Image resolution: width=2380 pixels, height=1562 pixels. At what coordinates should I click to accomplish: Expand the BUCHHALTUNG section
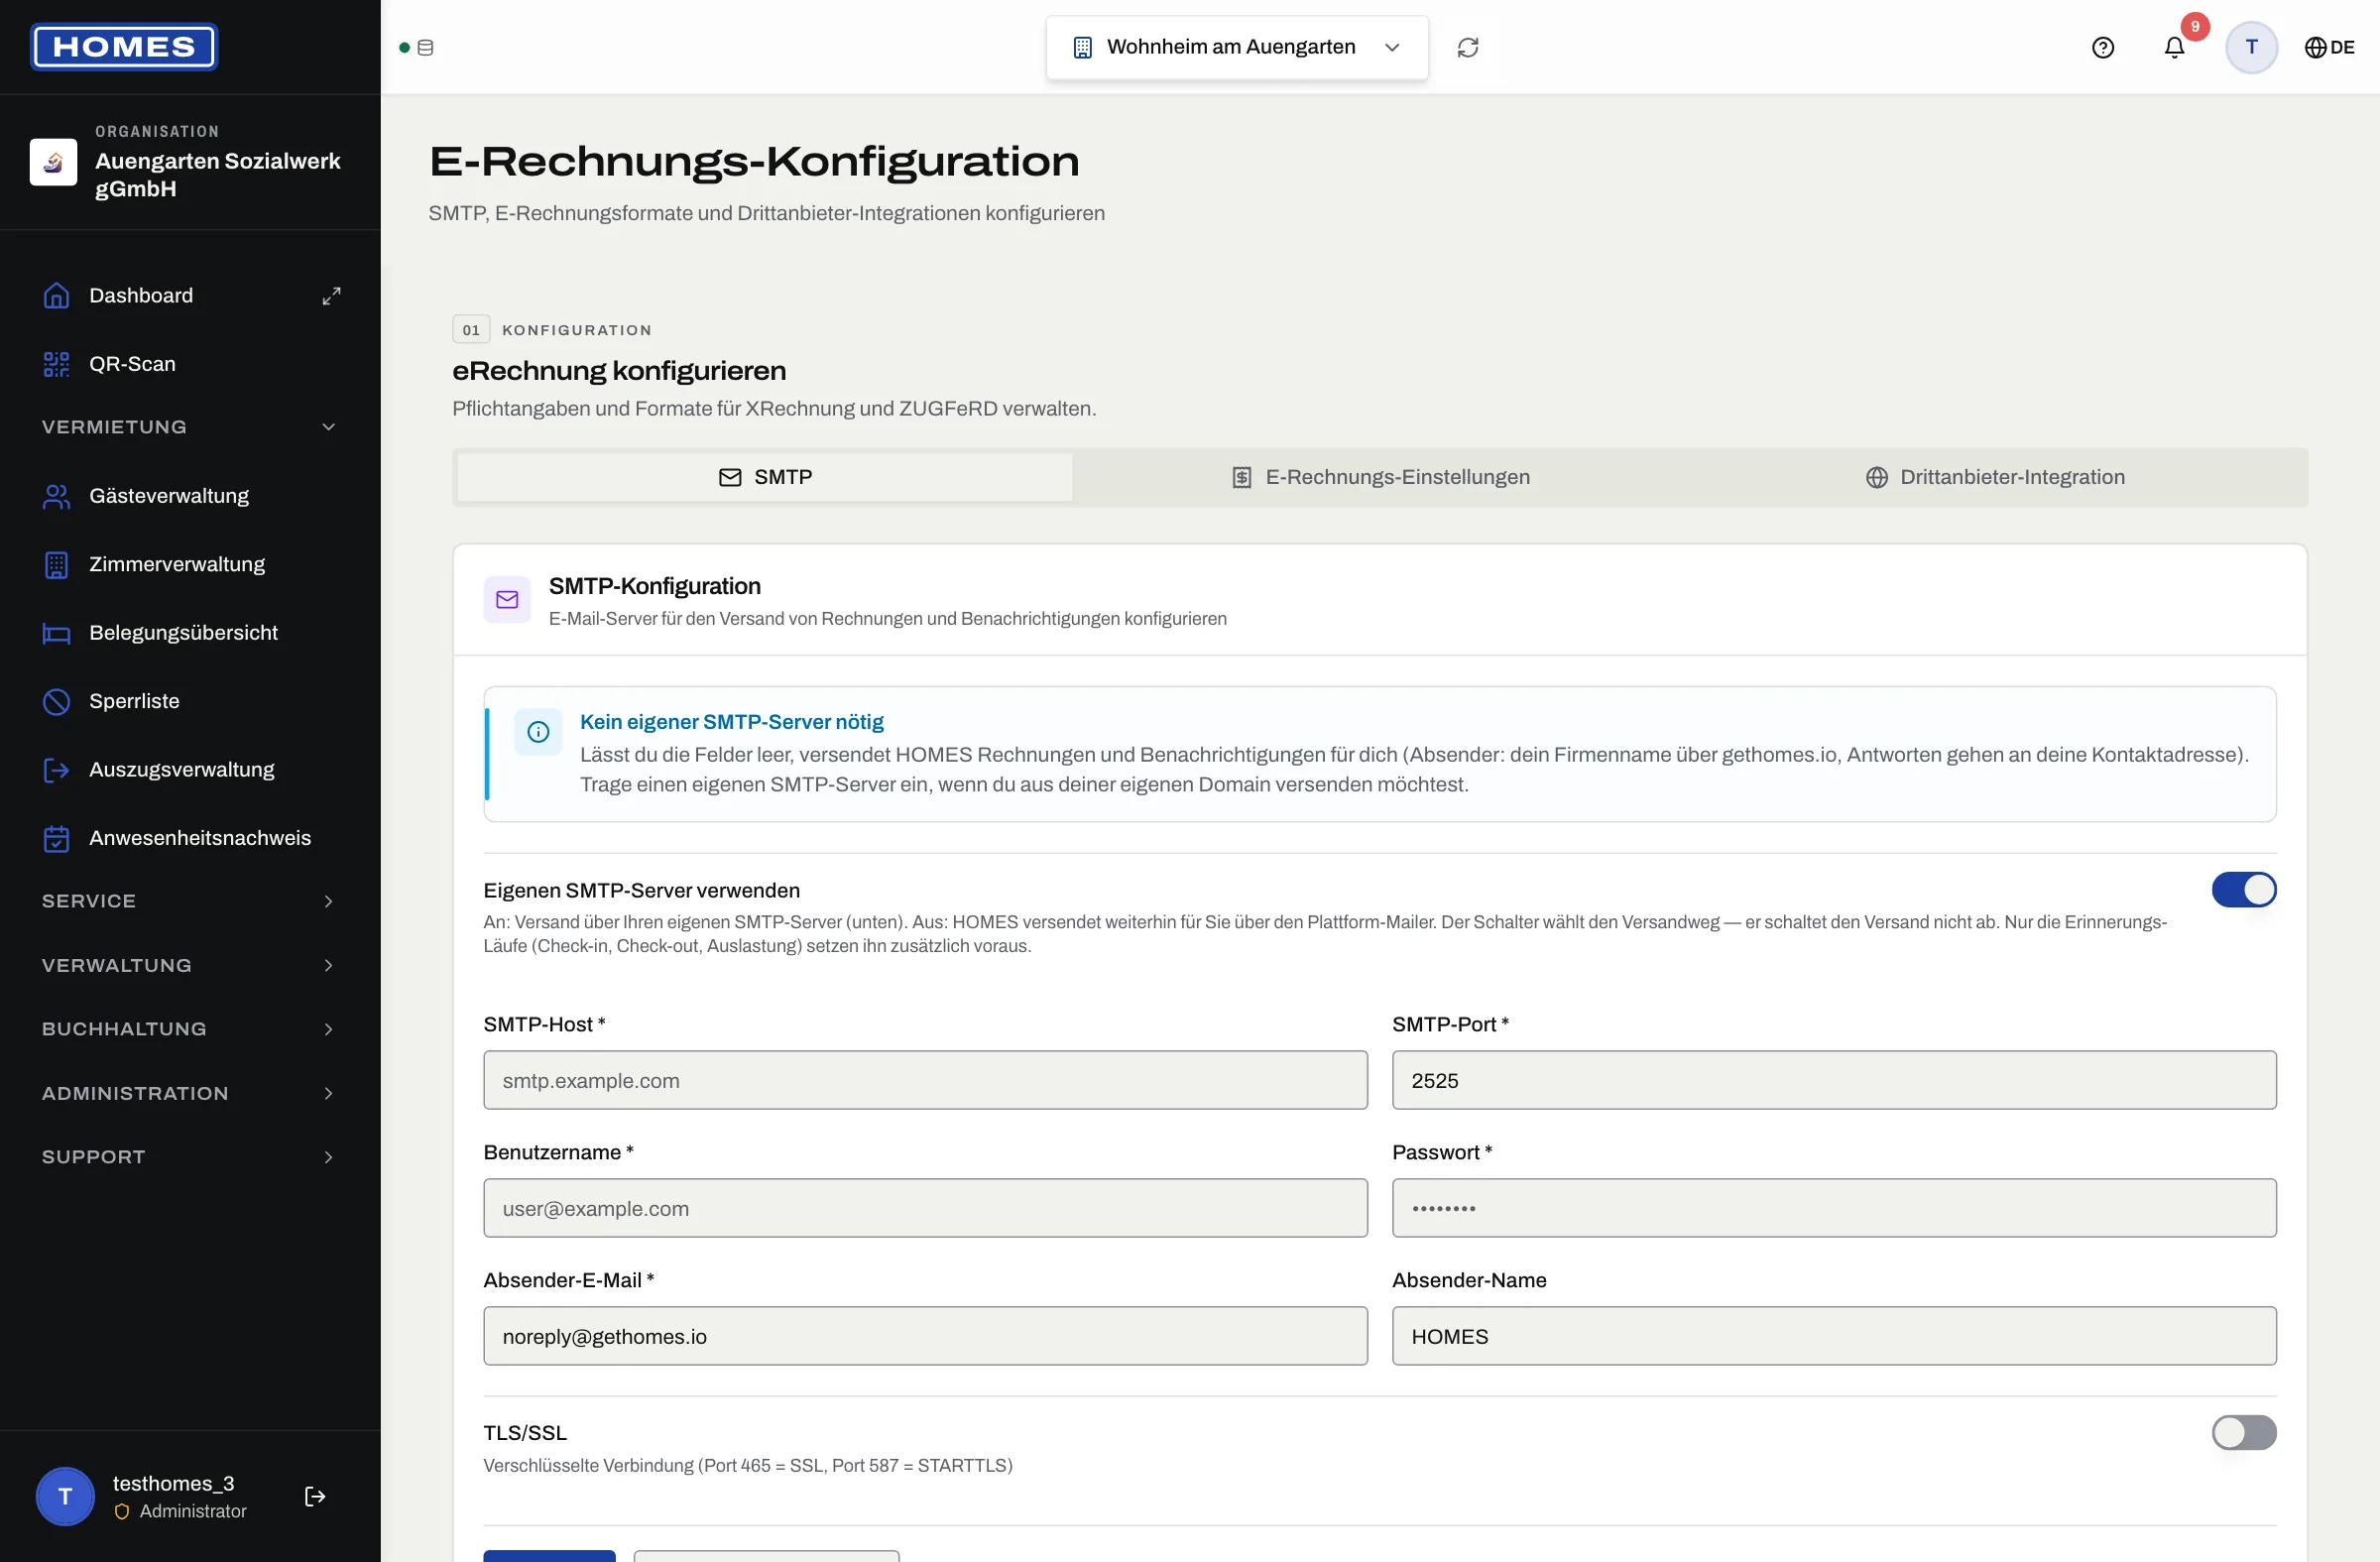[190, 1029]
